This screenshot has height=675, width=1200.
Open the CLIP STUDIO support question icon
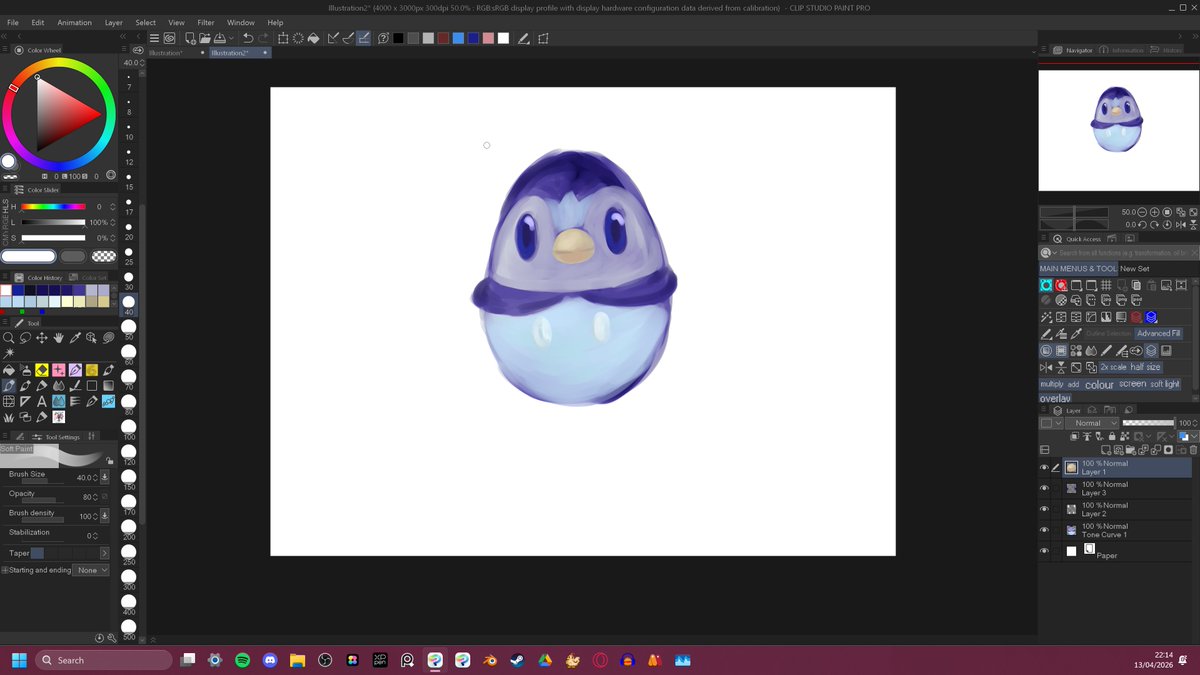coord(383,39)
